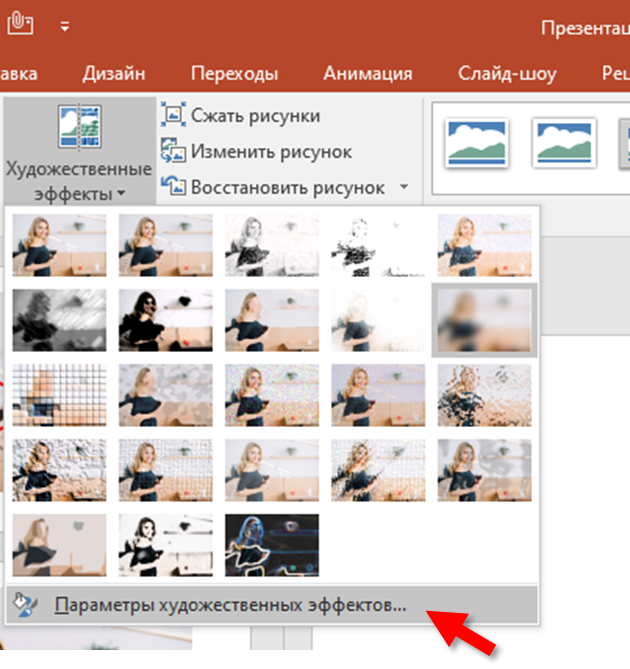Apply the second picture style thumbnail
The width and height of the screenshot is (630, 669).
click(x=564, y=143)
